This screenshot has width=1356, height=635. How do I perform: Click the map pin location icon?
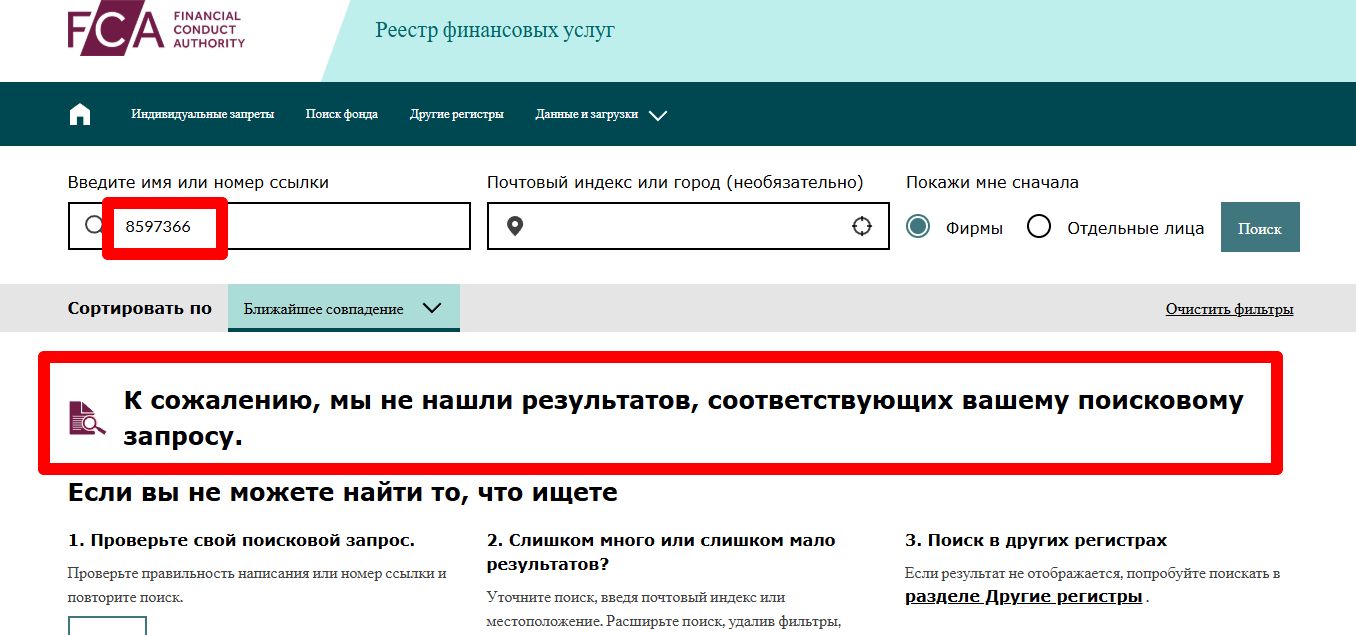515,227
